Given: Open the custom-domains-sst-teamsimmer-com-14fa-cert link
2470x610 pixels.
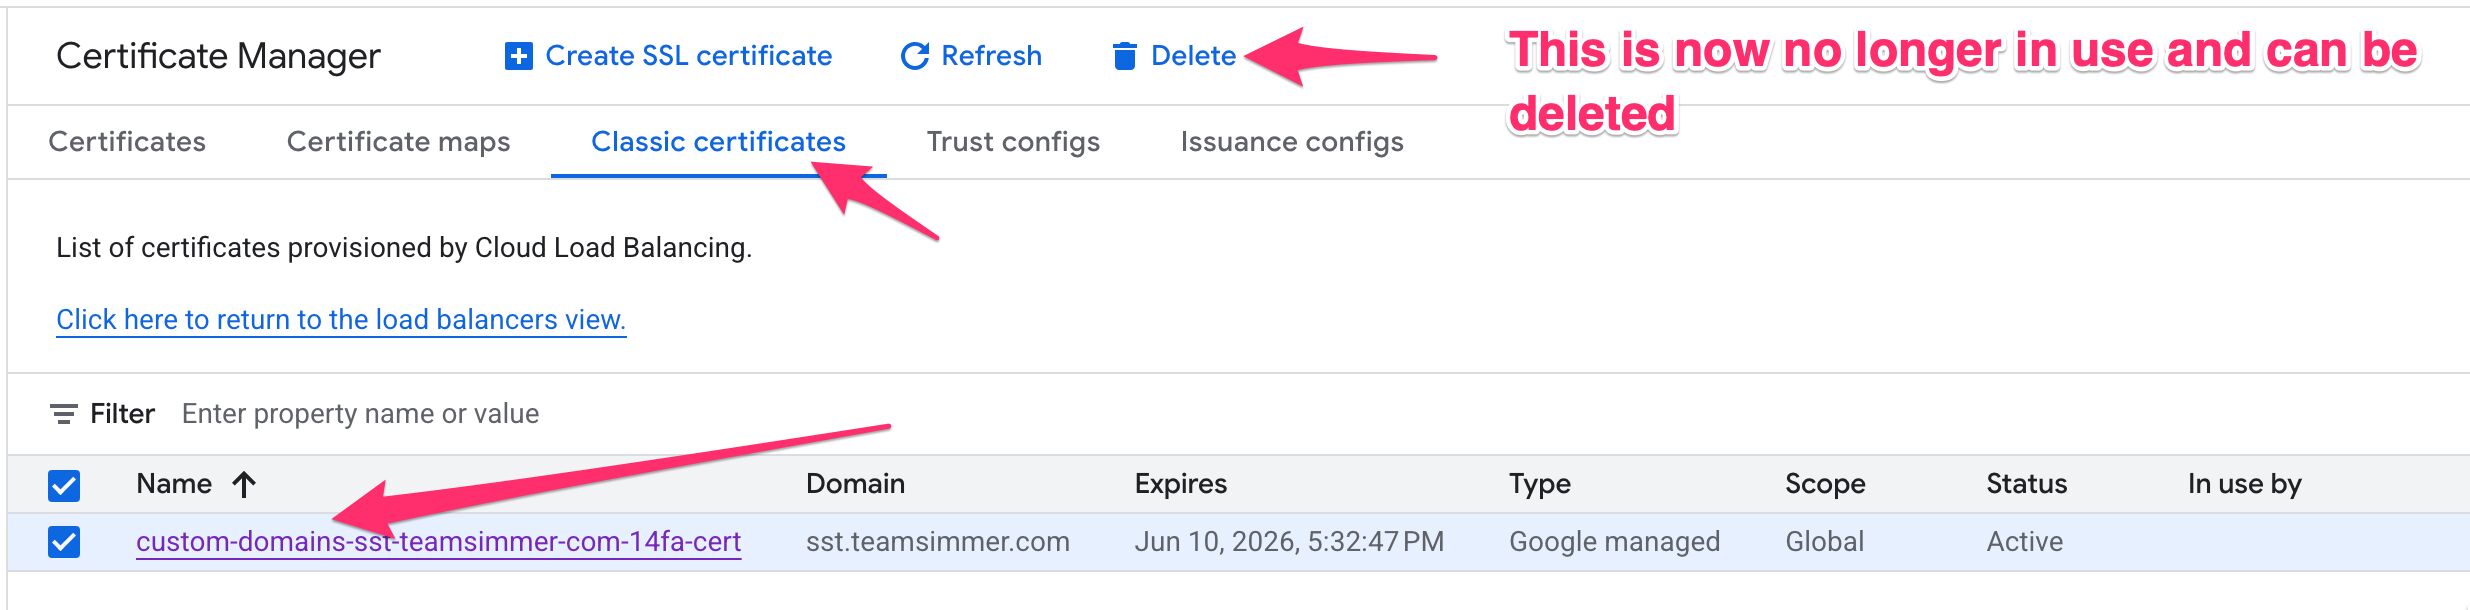Looking at the screenshot, I should 438,542.
